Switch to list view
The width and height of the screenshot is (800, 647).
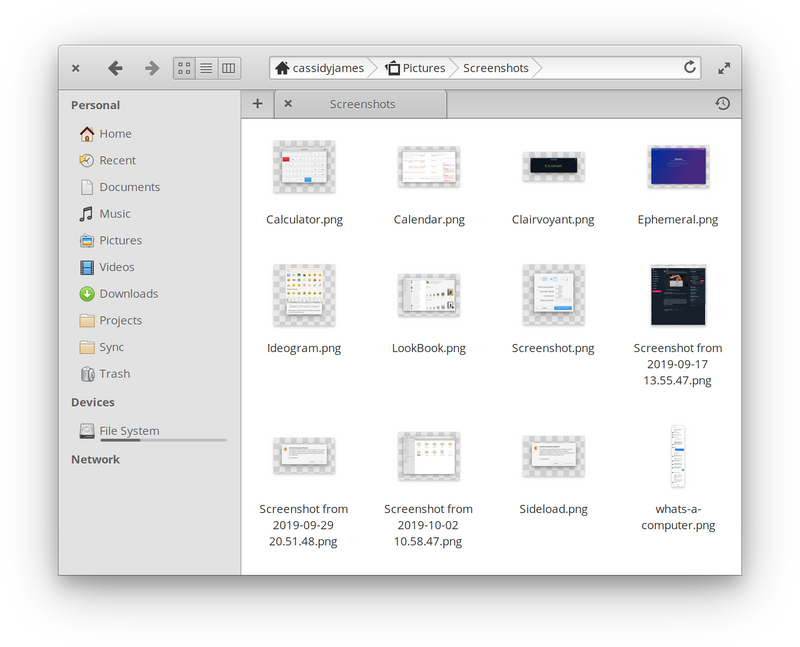point(206,68)
